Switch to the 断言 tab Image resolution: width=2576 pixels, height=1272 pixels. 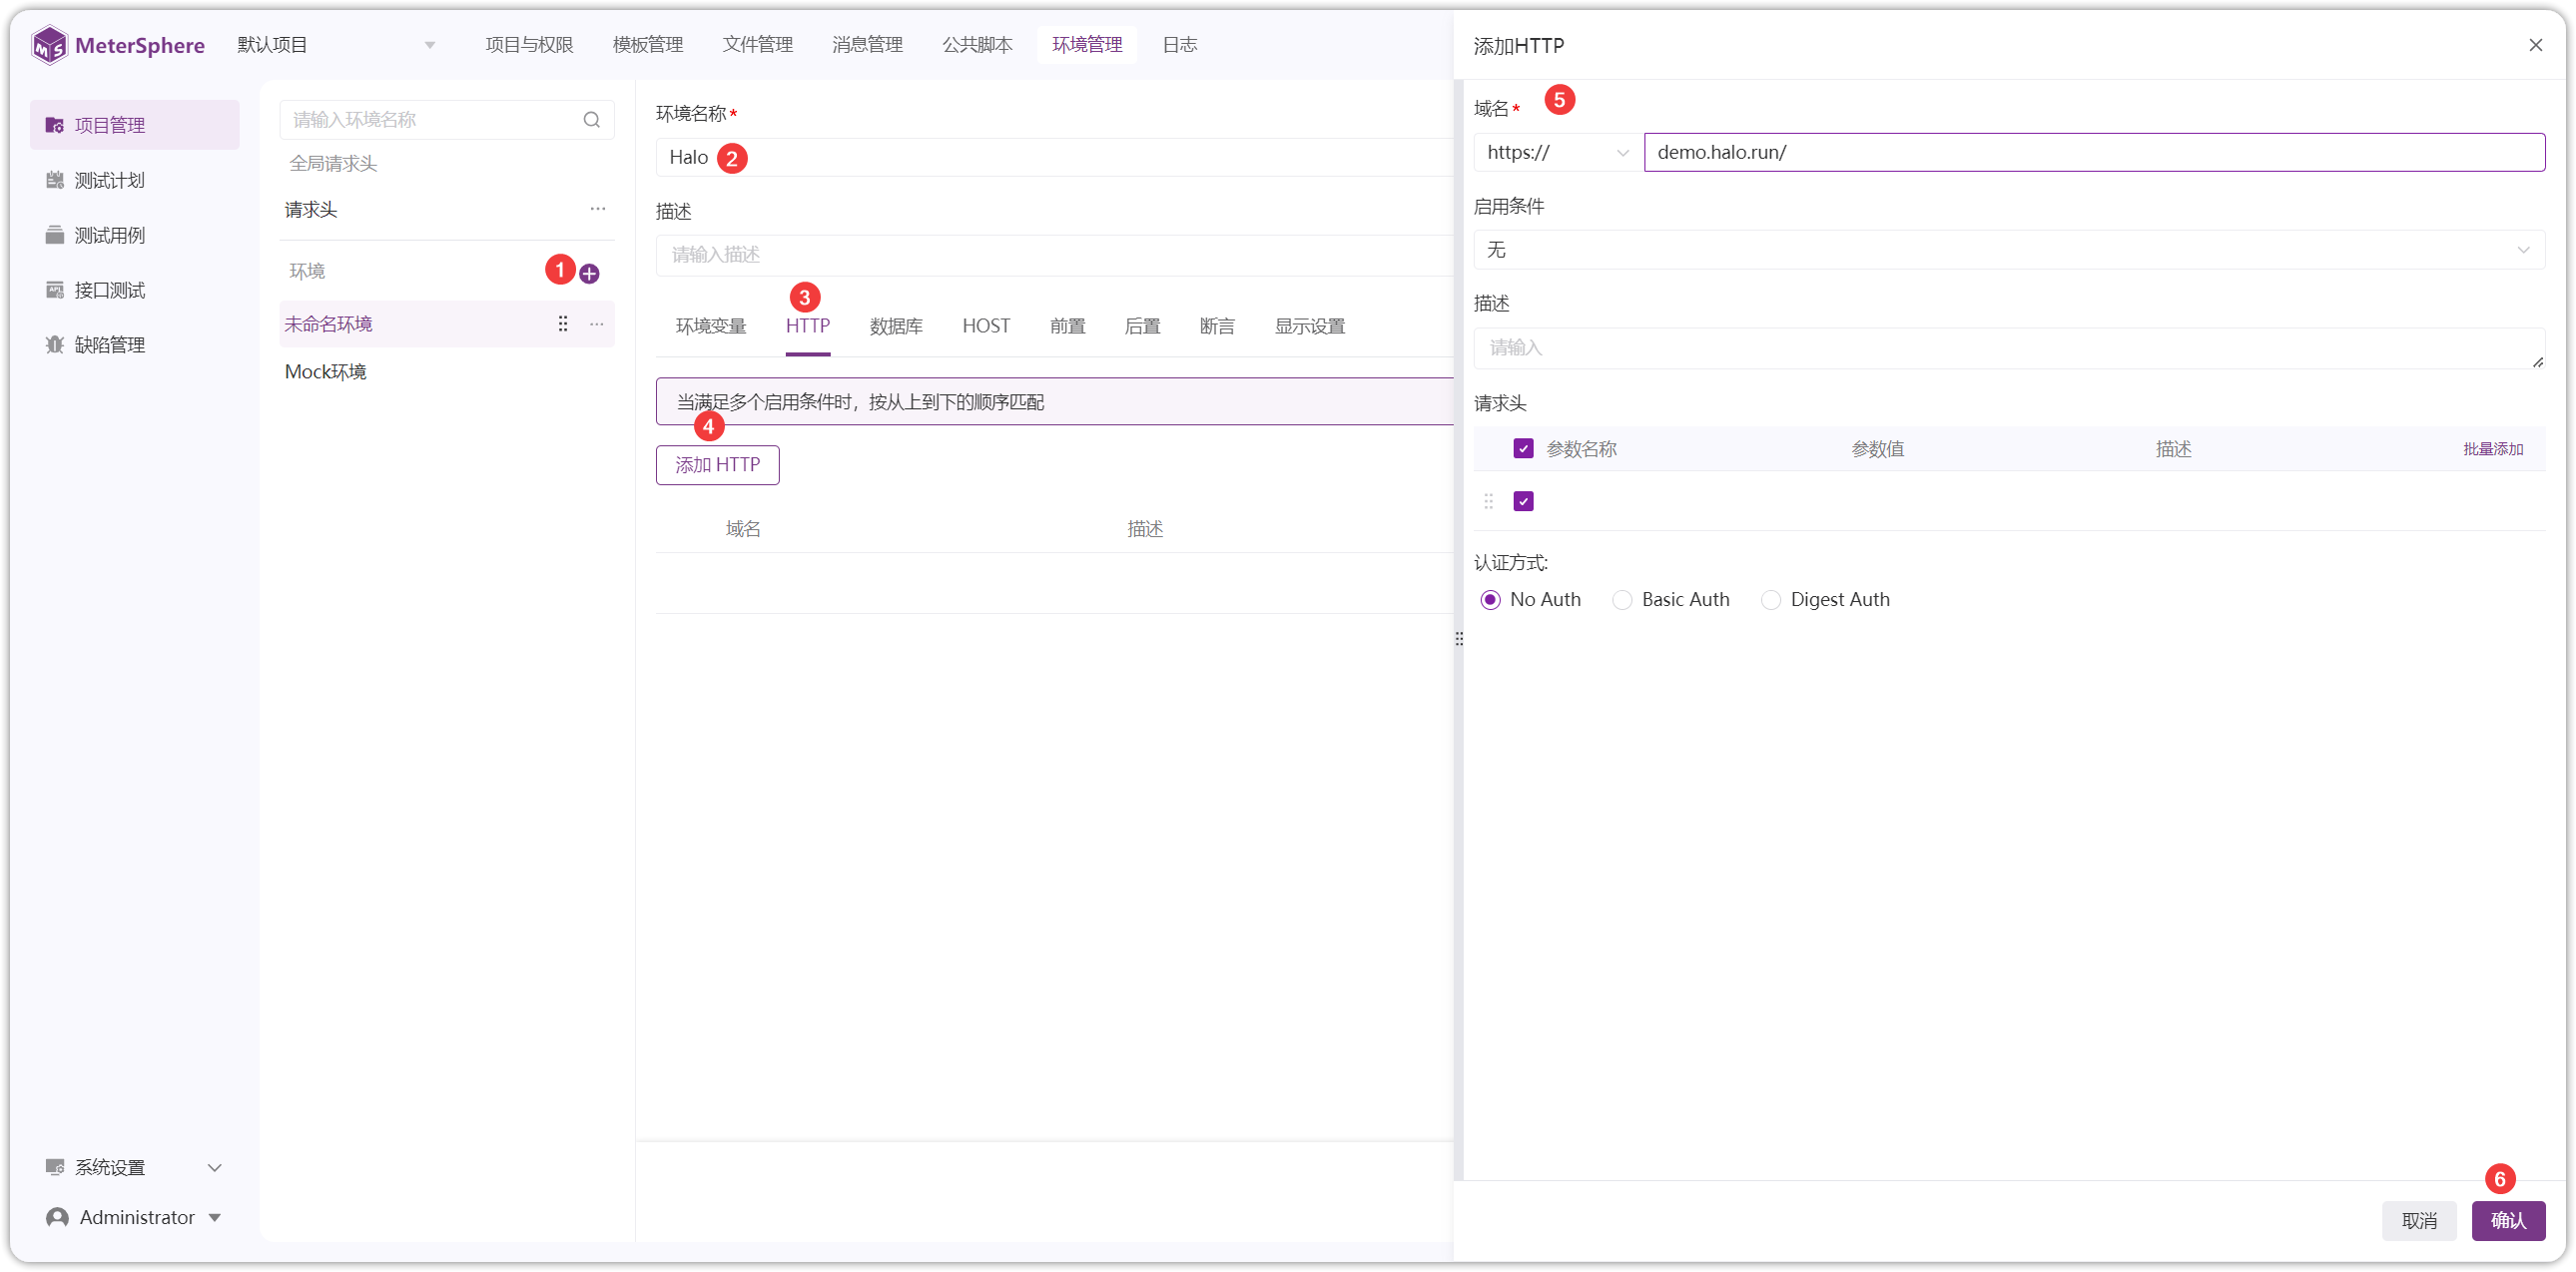pos(1217,327)
